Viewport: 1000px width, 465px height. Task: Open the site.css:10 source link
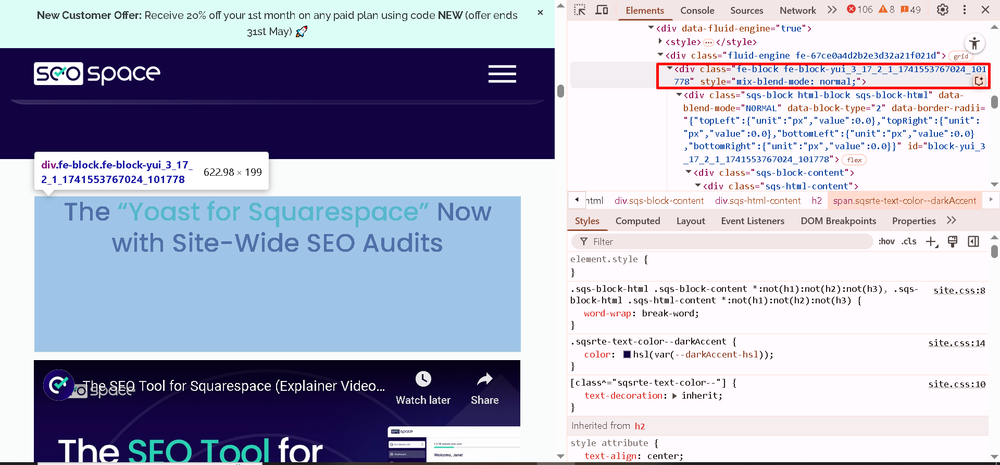click(x=957, y=384)
